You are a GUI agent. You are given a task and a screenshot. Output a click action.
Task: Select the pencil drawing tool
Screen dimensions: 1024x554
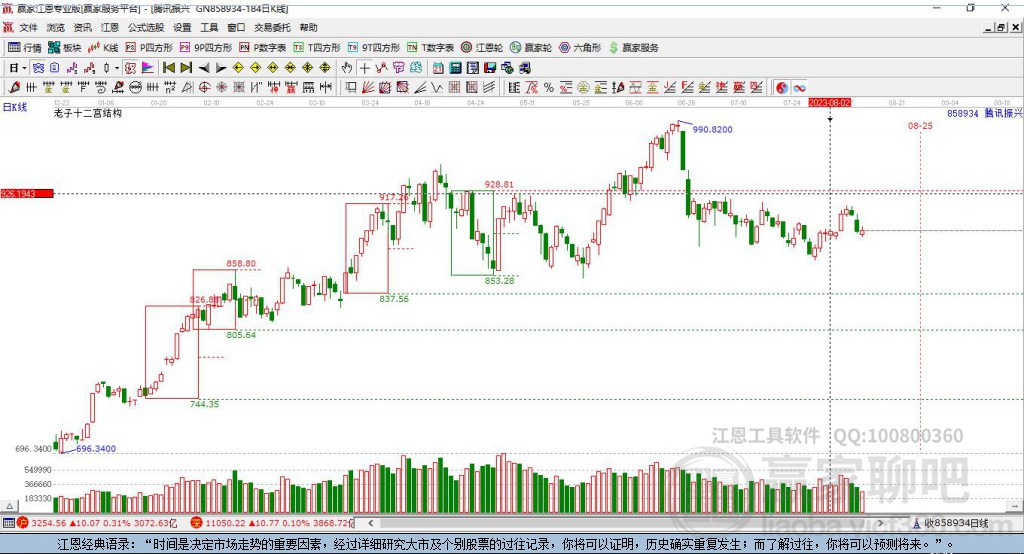click(14, 88)
